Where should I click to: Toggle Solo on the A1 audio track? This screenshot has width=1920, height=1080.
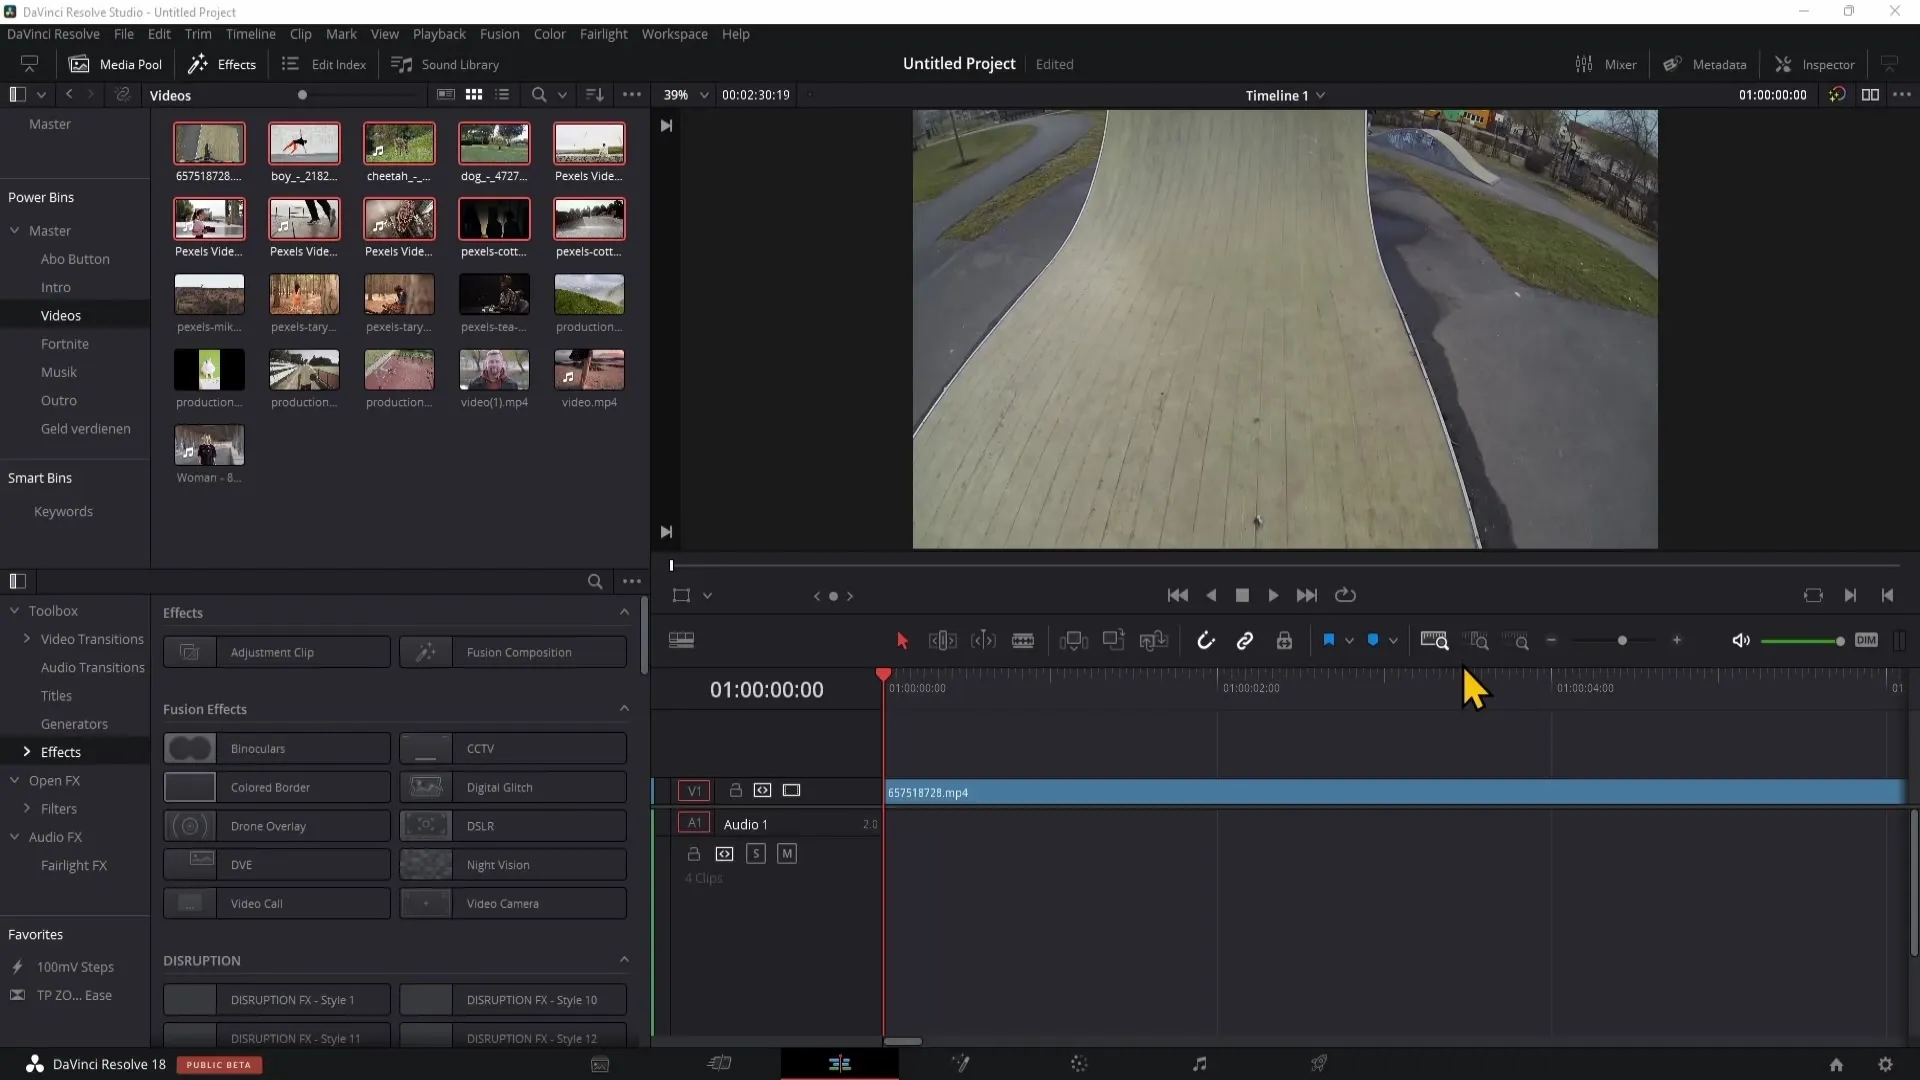(x=756, y=853)
